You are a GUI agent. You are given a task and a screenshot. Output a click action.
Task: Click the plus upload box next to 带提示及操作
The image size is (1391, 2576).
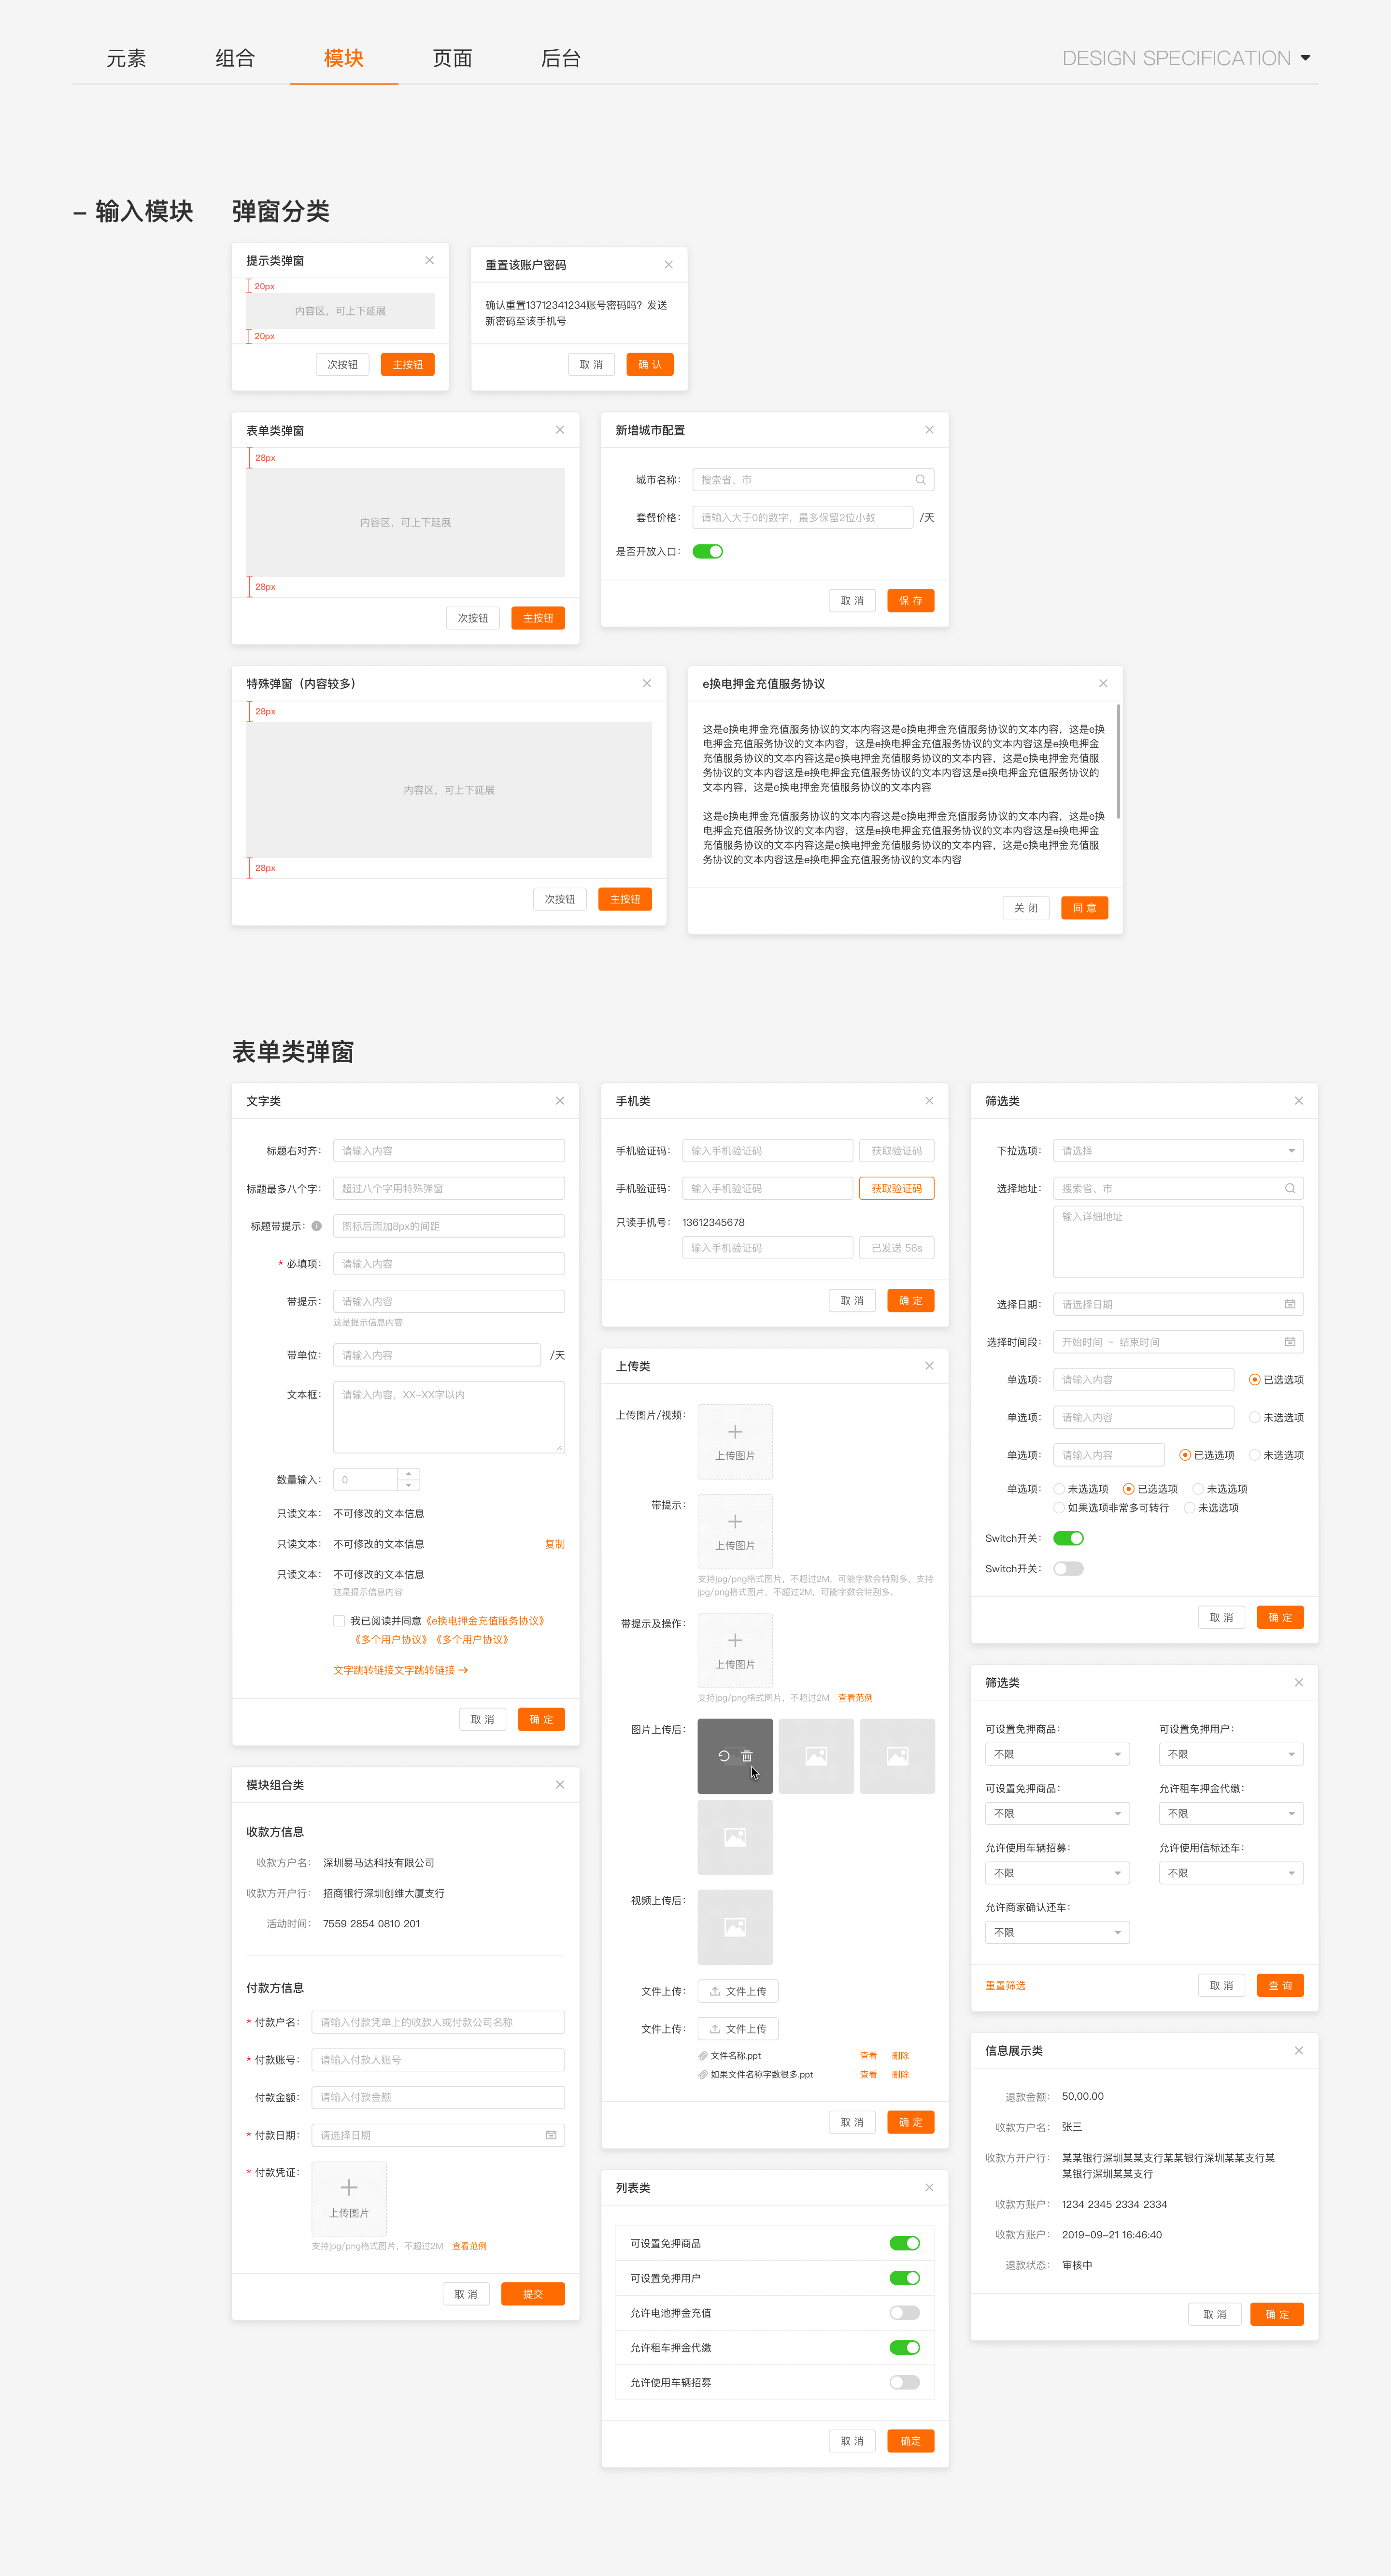[735, 1650]
